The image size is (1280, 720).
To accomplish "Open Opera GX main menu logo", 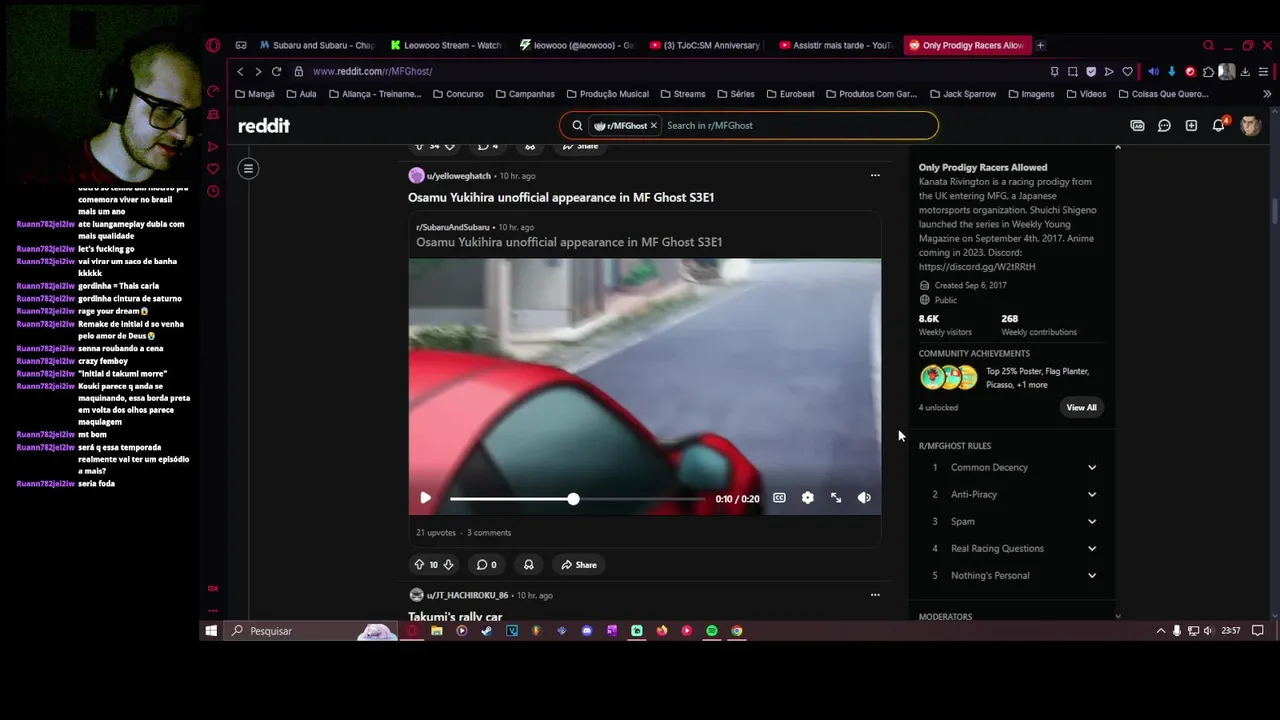I will pyautogui.click(x=213, y=45).
